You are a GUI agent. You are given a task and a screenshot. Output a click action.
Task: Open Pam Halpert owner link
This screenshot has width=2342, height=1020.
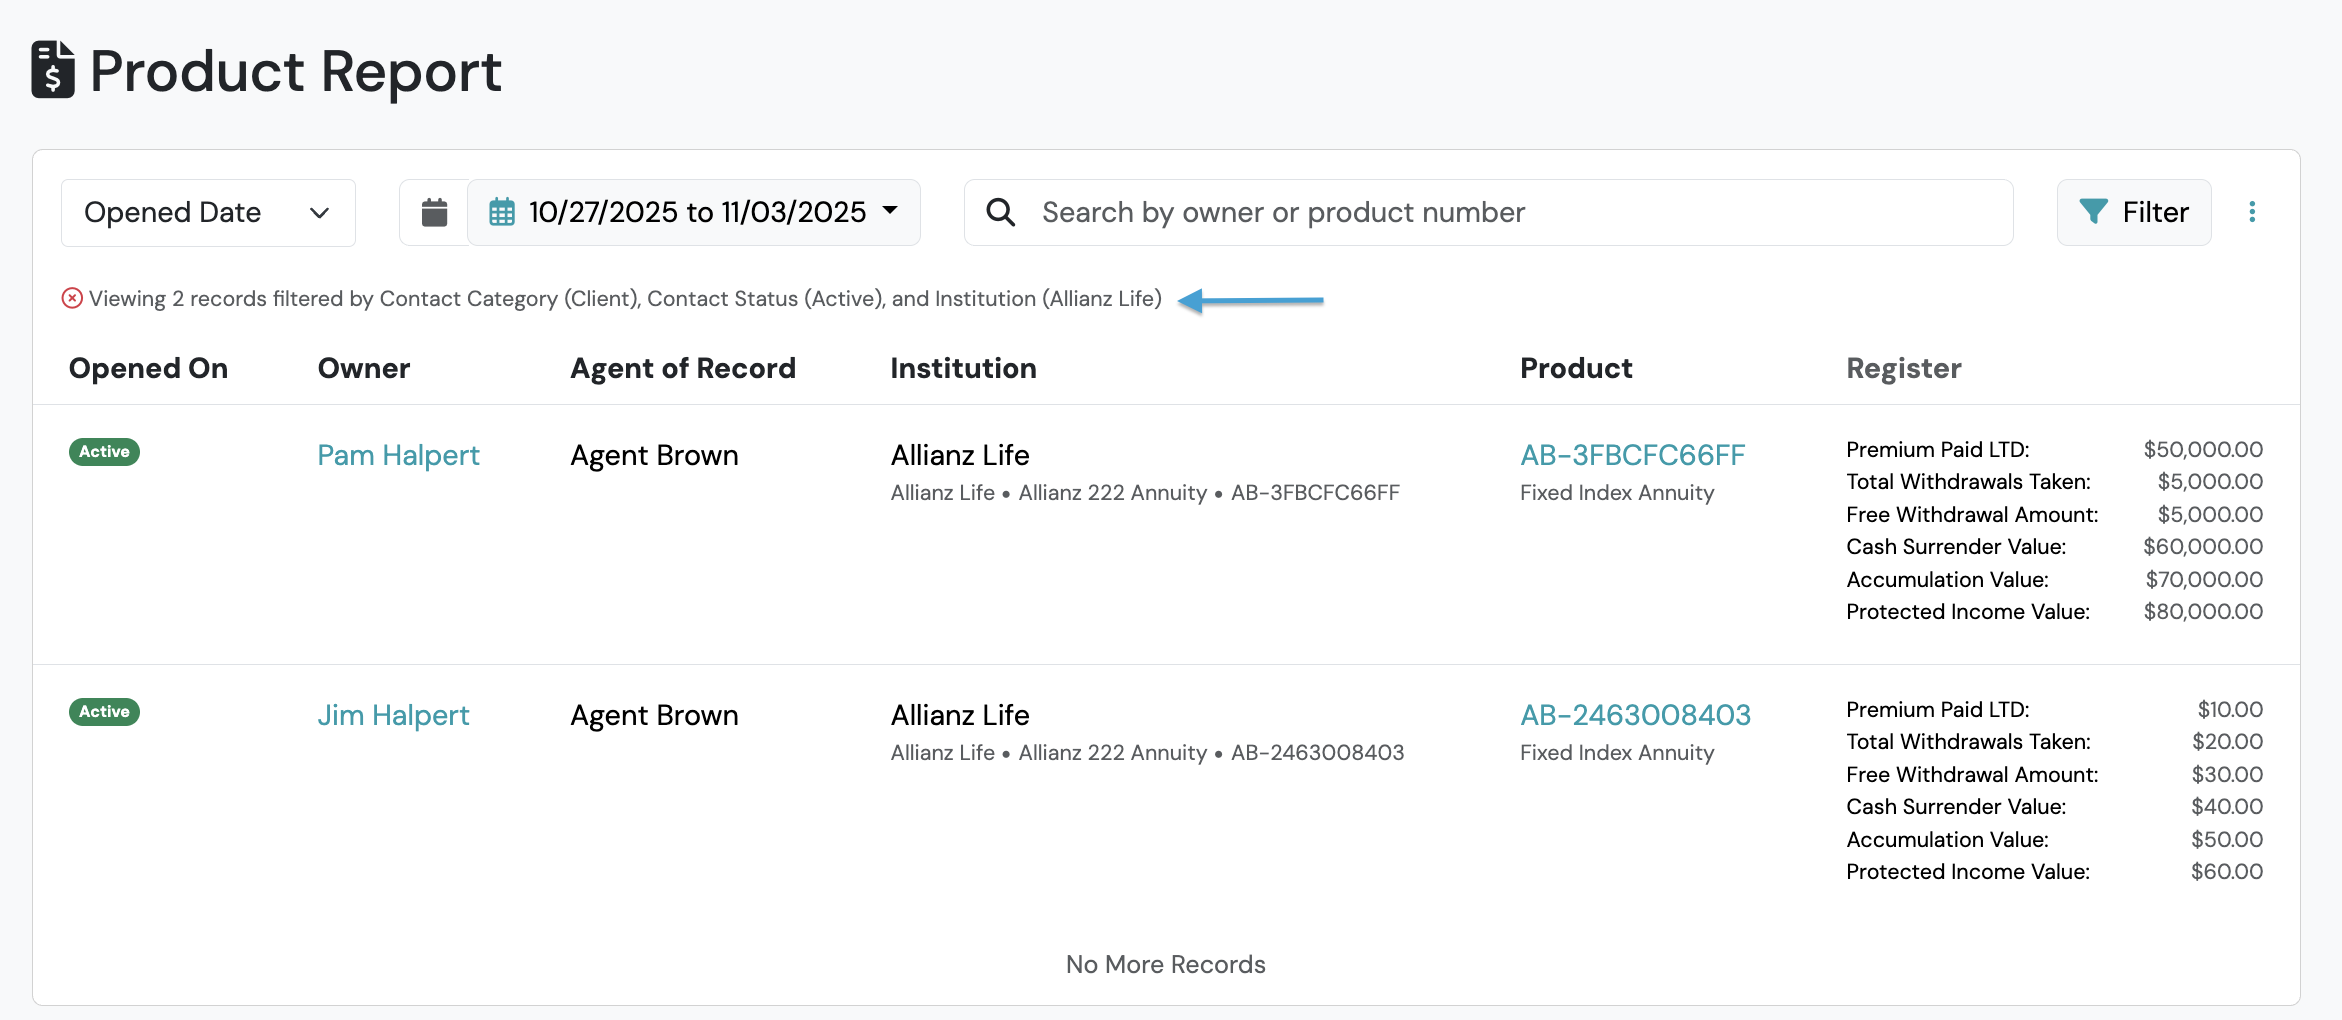pos(398,455)
